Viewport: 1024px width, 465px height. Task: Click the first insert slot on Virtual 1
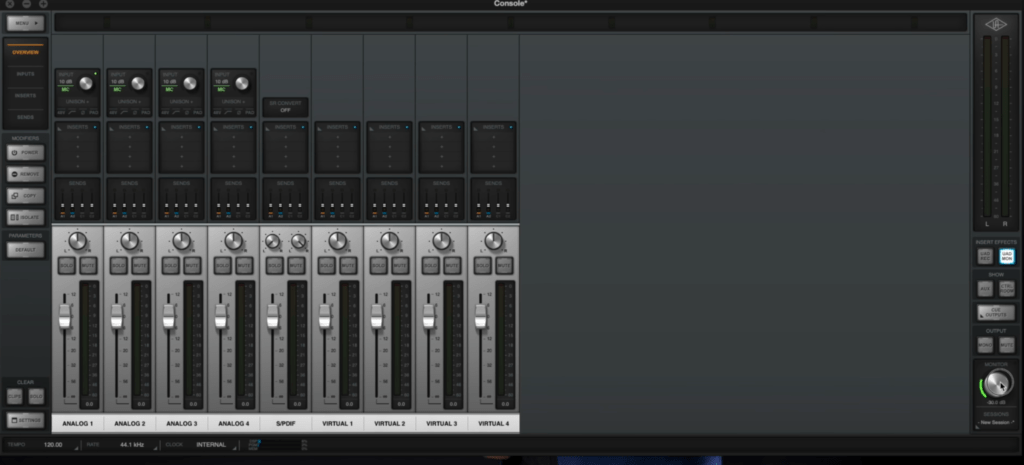[x=338, y=138]
